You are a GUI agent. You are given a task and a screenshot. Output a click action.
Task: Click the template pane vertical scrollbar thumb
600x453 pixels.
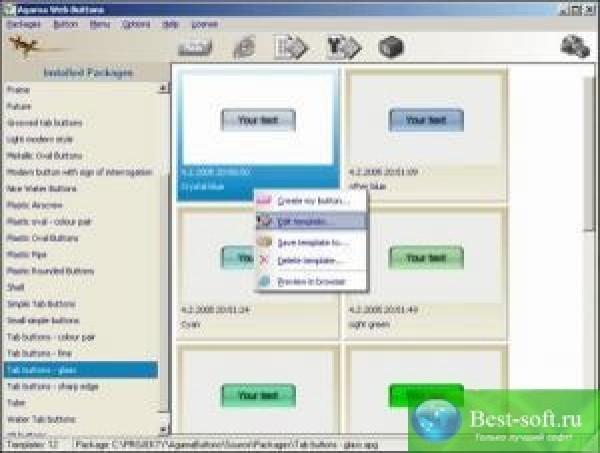pos(589,154)
